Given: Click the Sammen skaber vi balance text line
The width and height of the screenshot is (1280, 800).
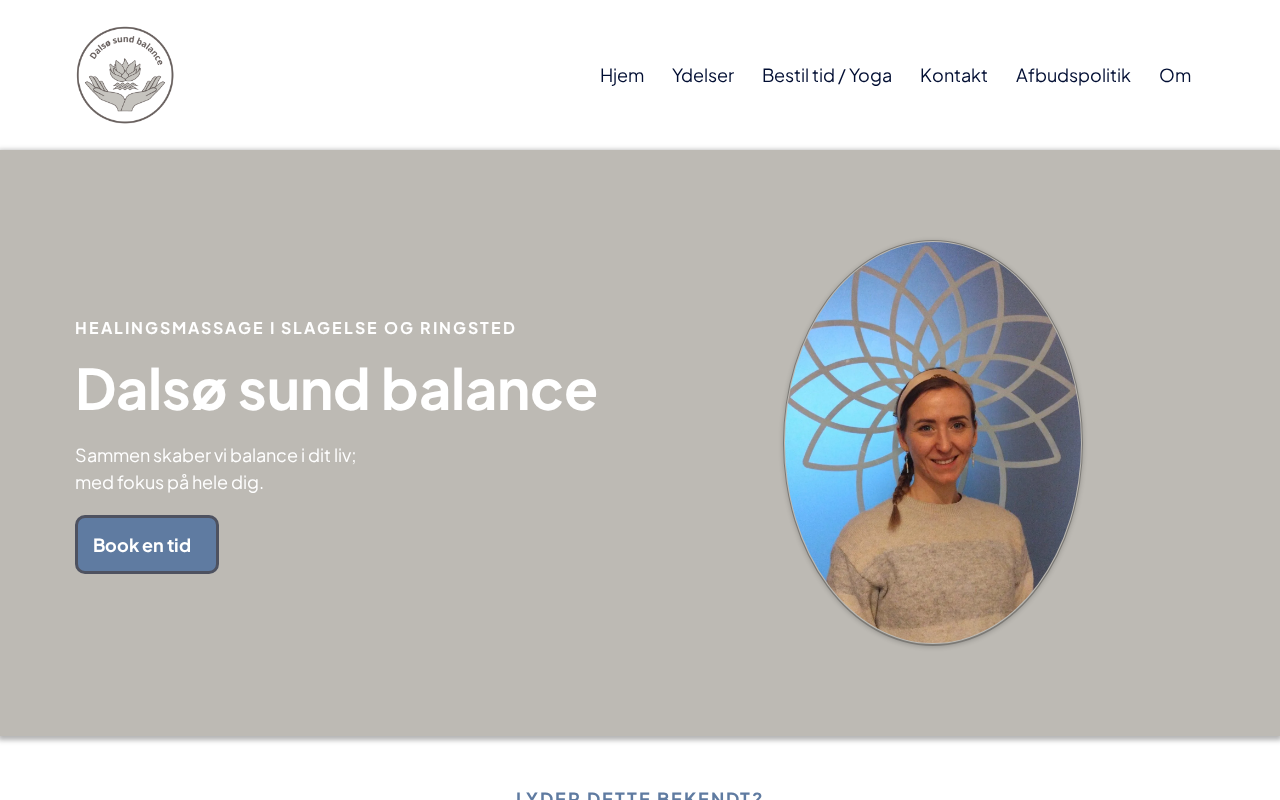Looking at the screenshot, I should 216,455.
